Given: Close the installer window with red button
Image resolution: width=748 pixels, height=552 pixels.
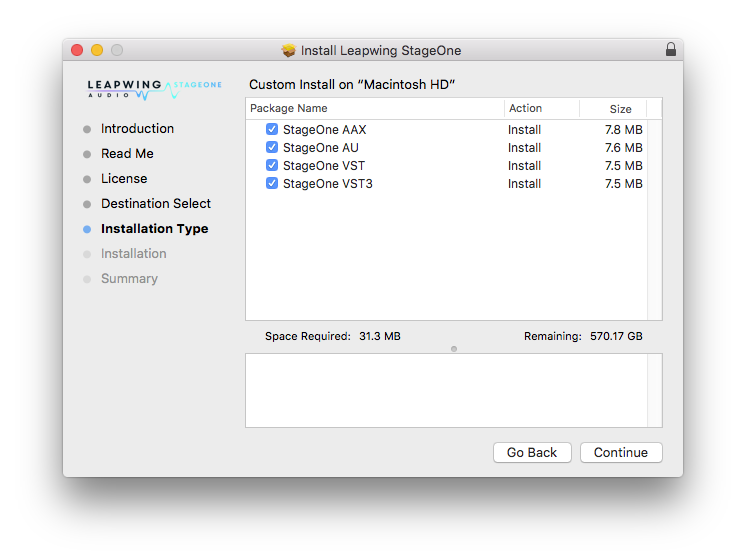Looking at the screenshot, I should point(77,50).
